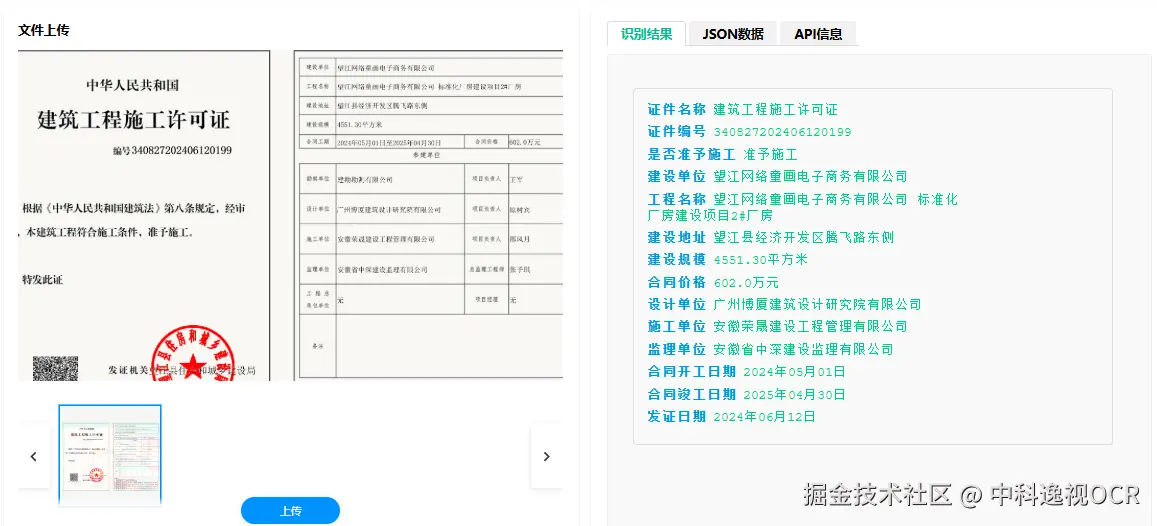Image resolution: width=1157 pixels, height=526 pixels.
Task: Click the 建设单位 value 望江网络童画电子商务有限公司
Action: 810,177
